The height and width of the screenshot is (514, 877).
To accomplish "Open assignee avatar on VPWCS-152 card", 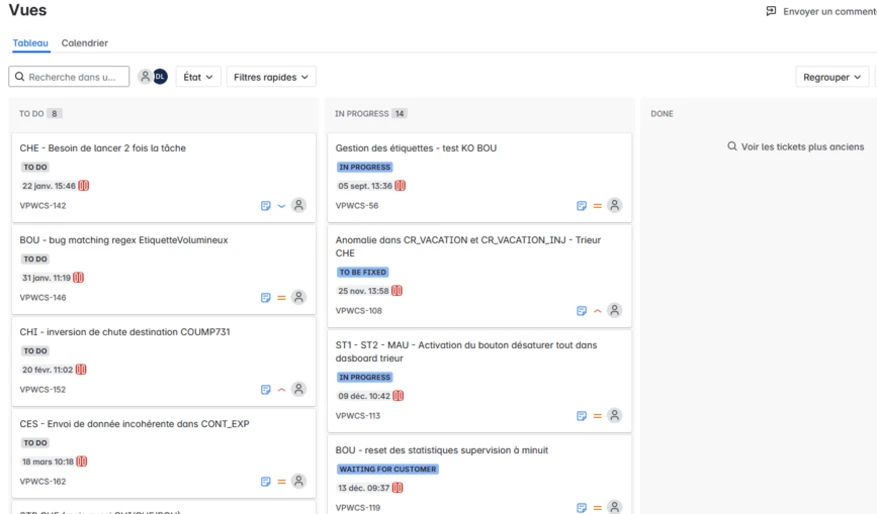I will pos(299,389).
